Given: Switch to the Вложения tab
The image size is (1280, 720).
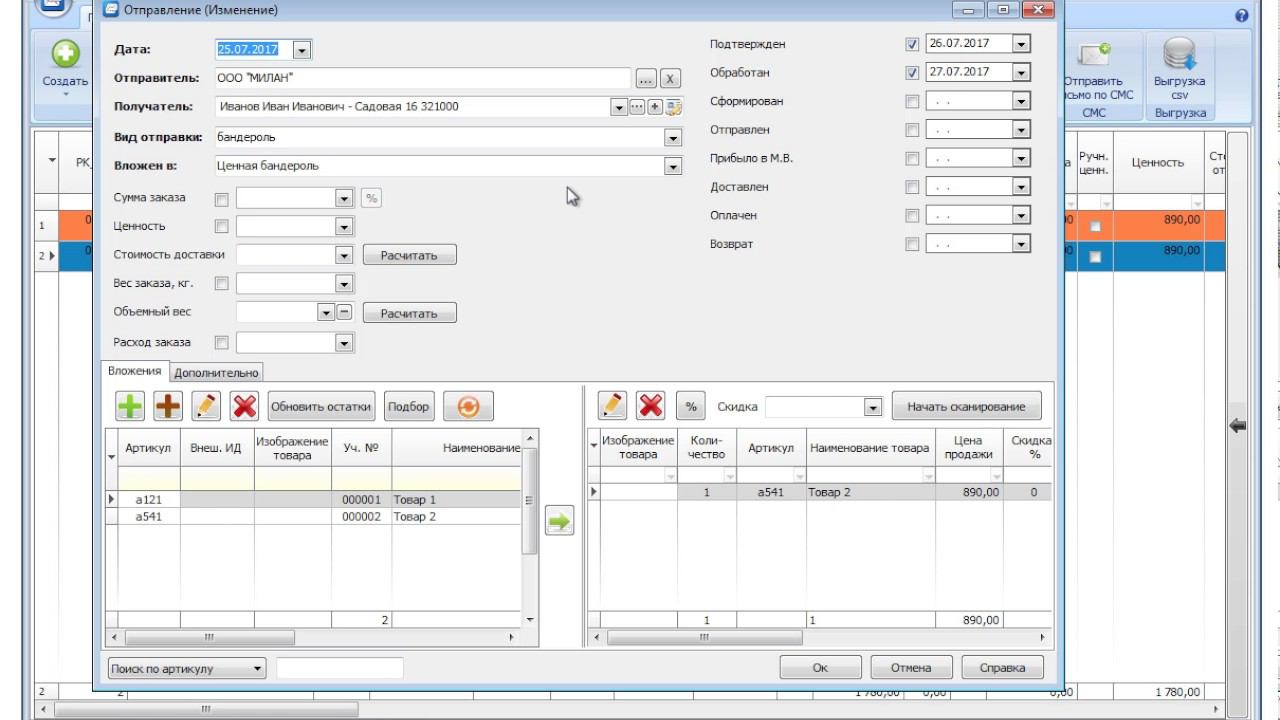Looking at the screenshot, I should pos(134,371).
